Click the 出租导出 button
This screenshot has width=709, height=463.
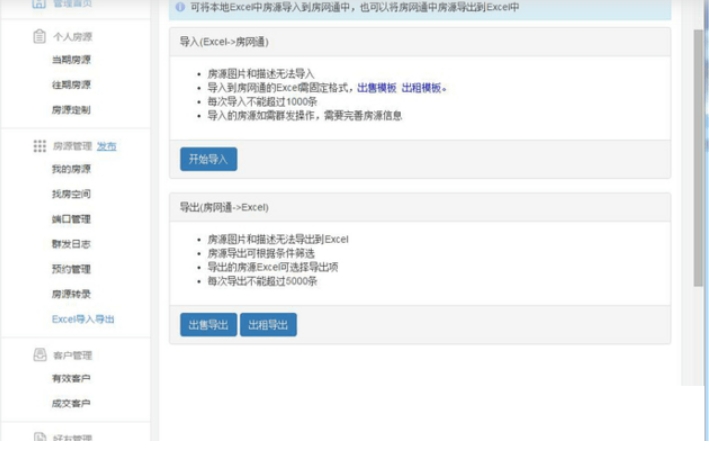(268, 325)
